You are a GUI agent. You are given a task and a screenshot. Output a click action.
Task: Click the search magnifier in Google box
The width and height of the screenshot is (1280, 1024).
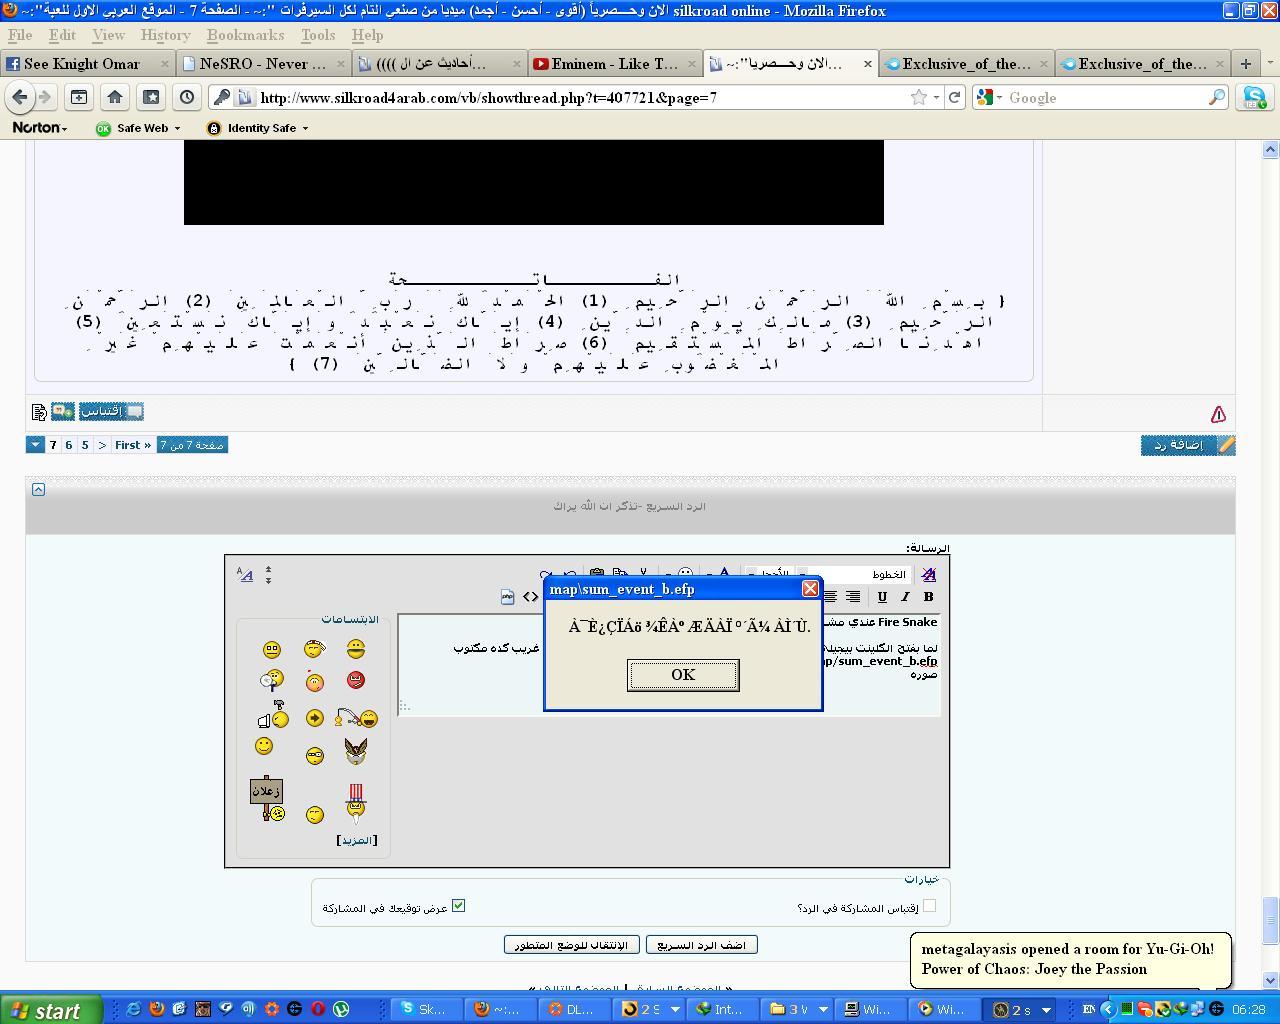(x=1216, y=97)
